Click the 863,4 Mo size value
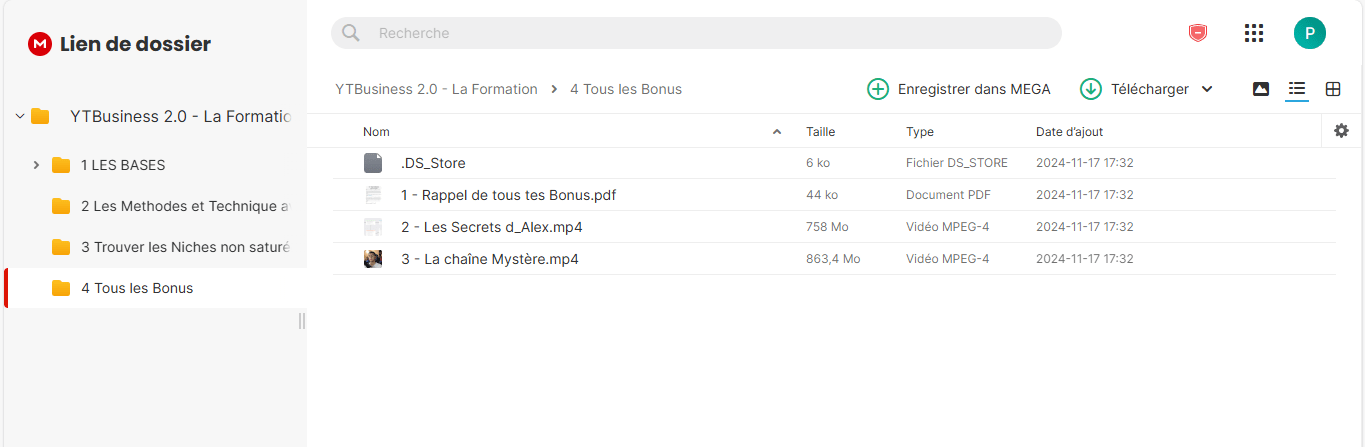The height and width of the screenshot is (447, 1365). [x=833, y=259]
